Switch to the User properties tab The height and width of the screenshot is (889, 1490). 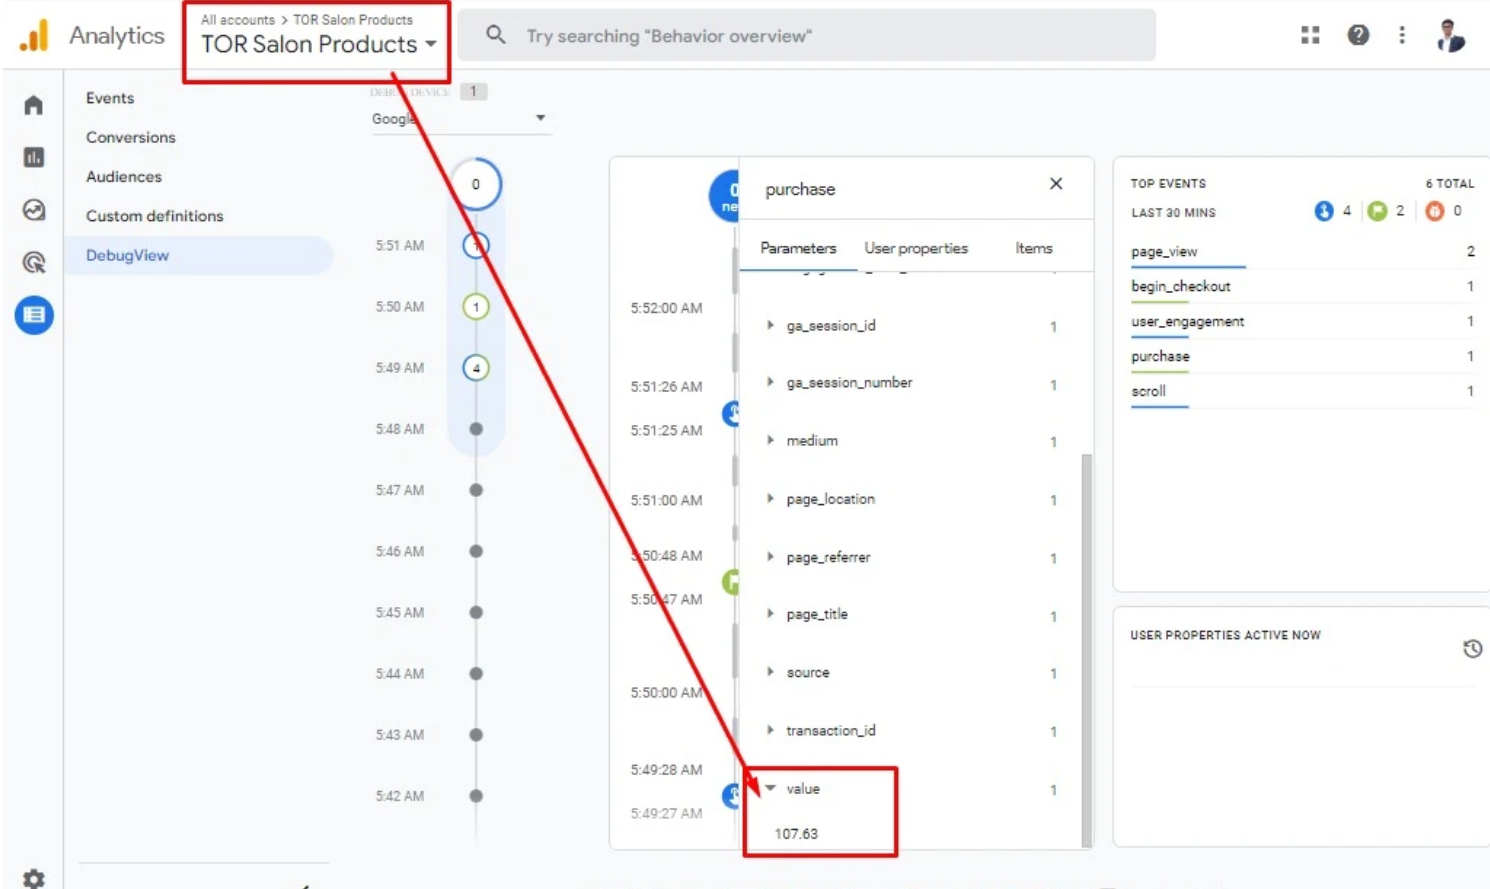[x=916, y=248]
